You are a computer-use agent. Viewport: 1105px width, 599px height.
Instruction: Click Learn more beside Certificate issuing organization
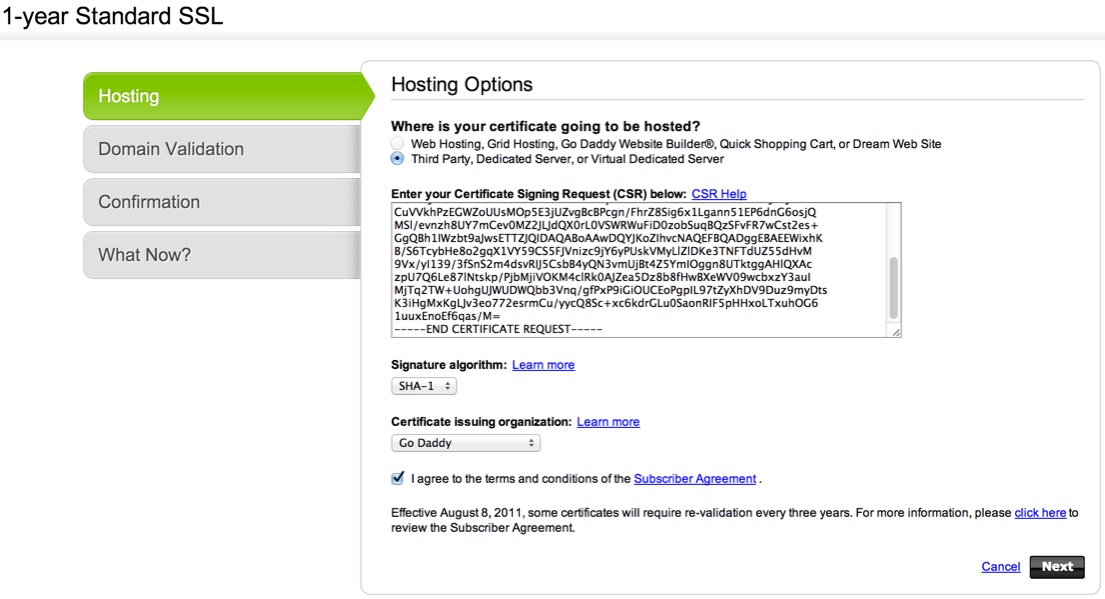pos(608,422)
